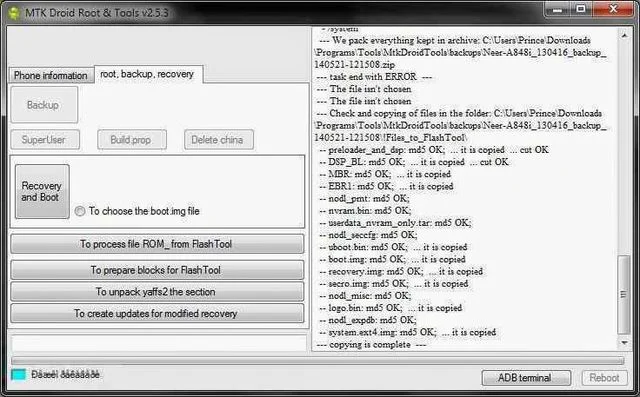Click log line 'EBR1: md5 OK'
The width and height of the screenshot is (640, 397).
[387, 186]
